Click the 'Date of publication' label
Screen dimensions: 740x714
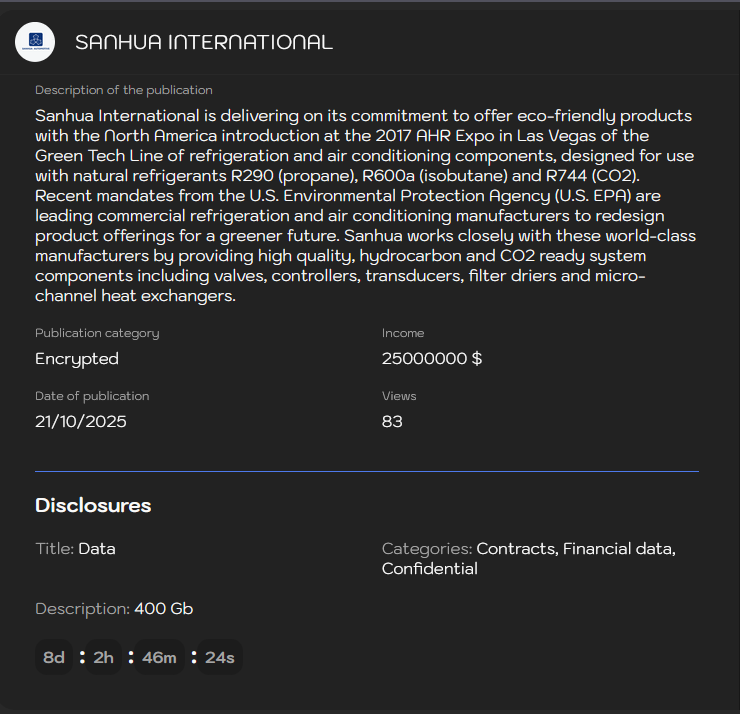[92, 396]
